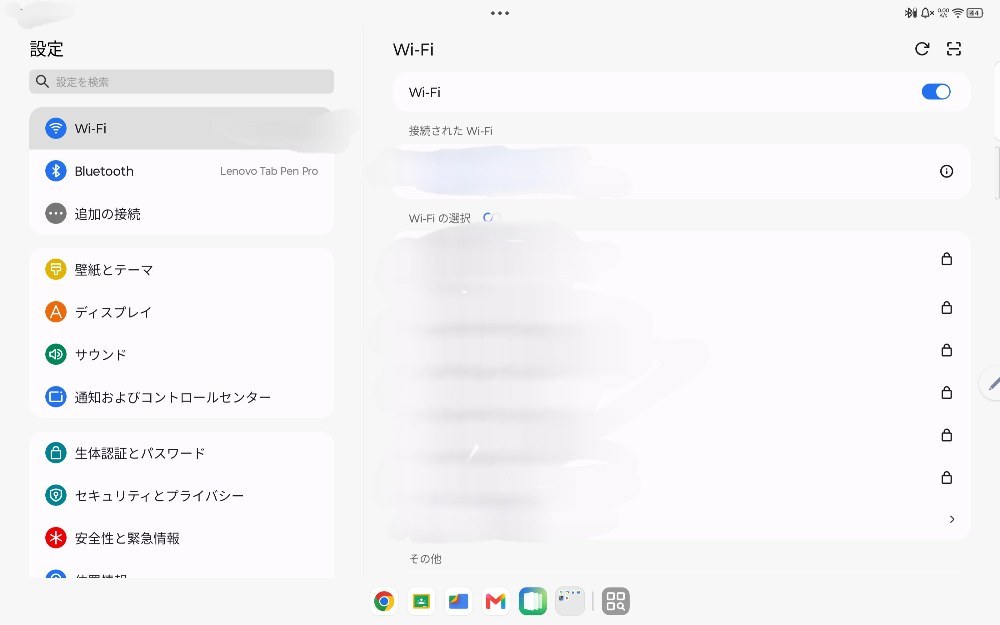
Task: Open 追加の接続 settings
Action: (x=181, y=214)
